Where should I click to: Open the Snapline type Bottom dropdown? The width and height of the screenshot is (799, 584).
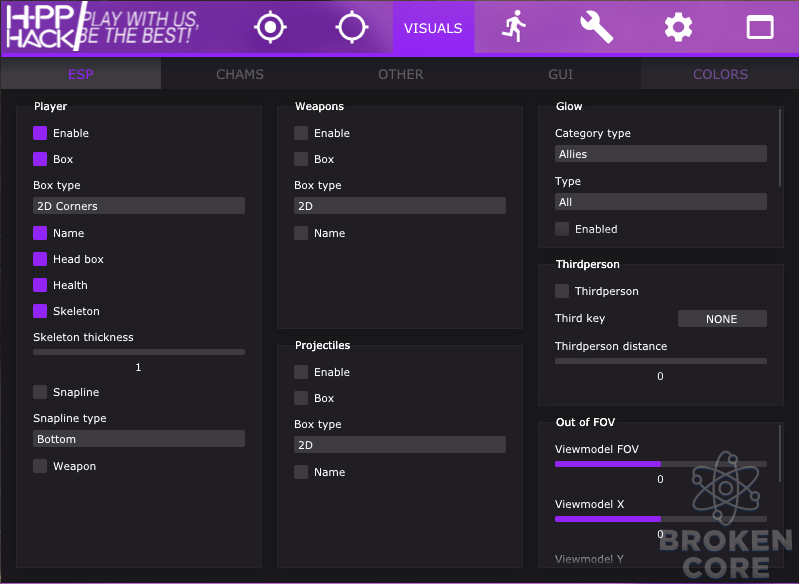[139, 439]
